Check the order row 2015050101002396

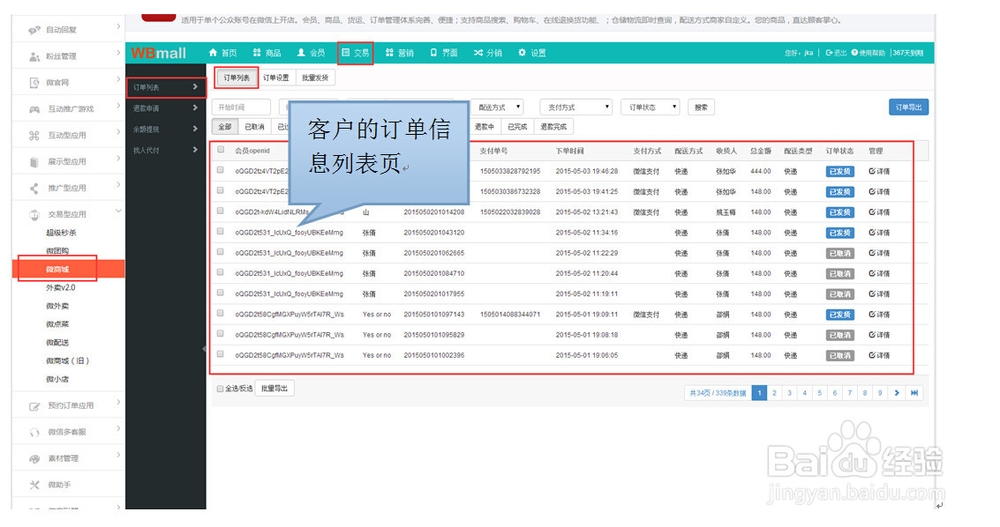(221, 354)
